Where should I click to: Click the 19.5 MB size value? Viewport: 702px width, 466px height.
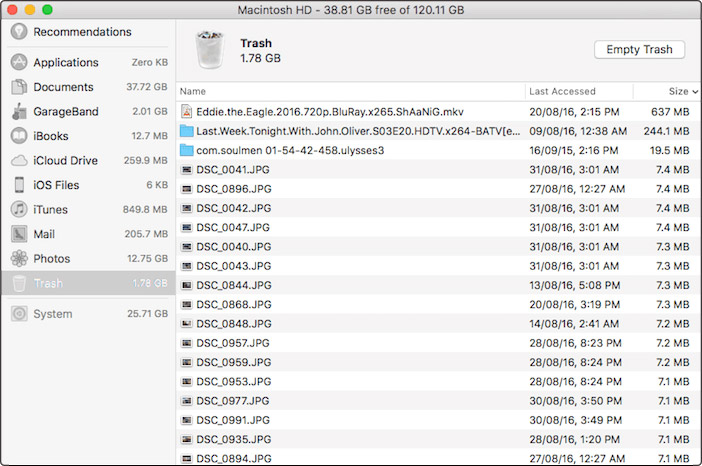coord(670,150)
